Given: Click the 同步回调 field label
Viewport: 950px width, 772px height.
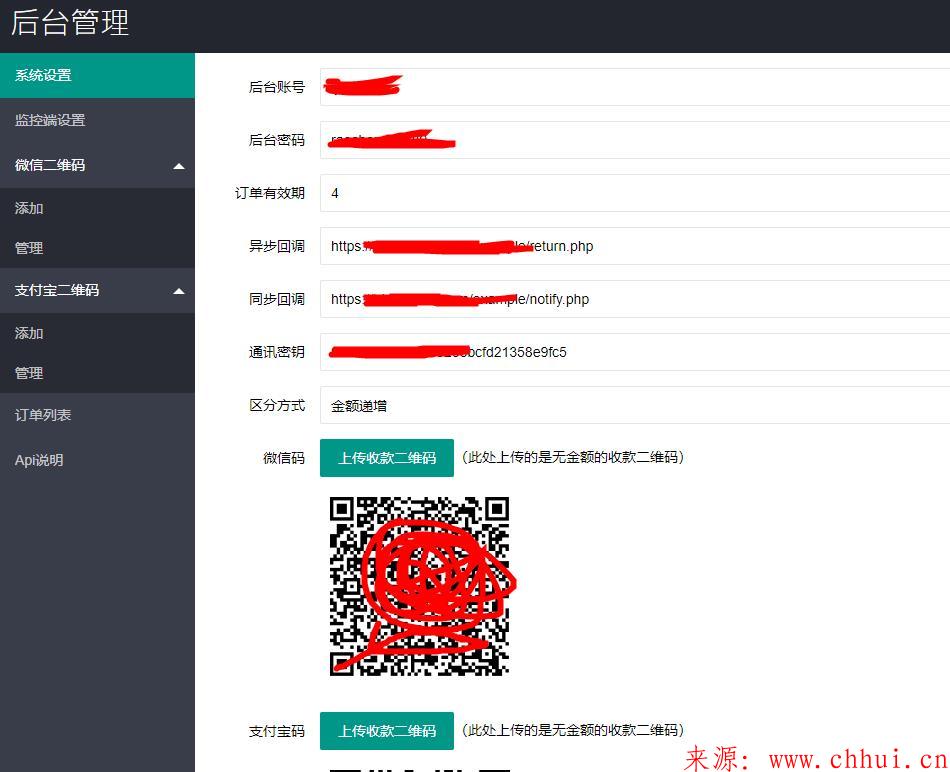Looking at the screenshot, I should pos(277,299).
